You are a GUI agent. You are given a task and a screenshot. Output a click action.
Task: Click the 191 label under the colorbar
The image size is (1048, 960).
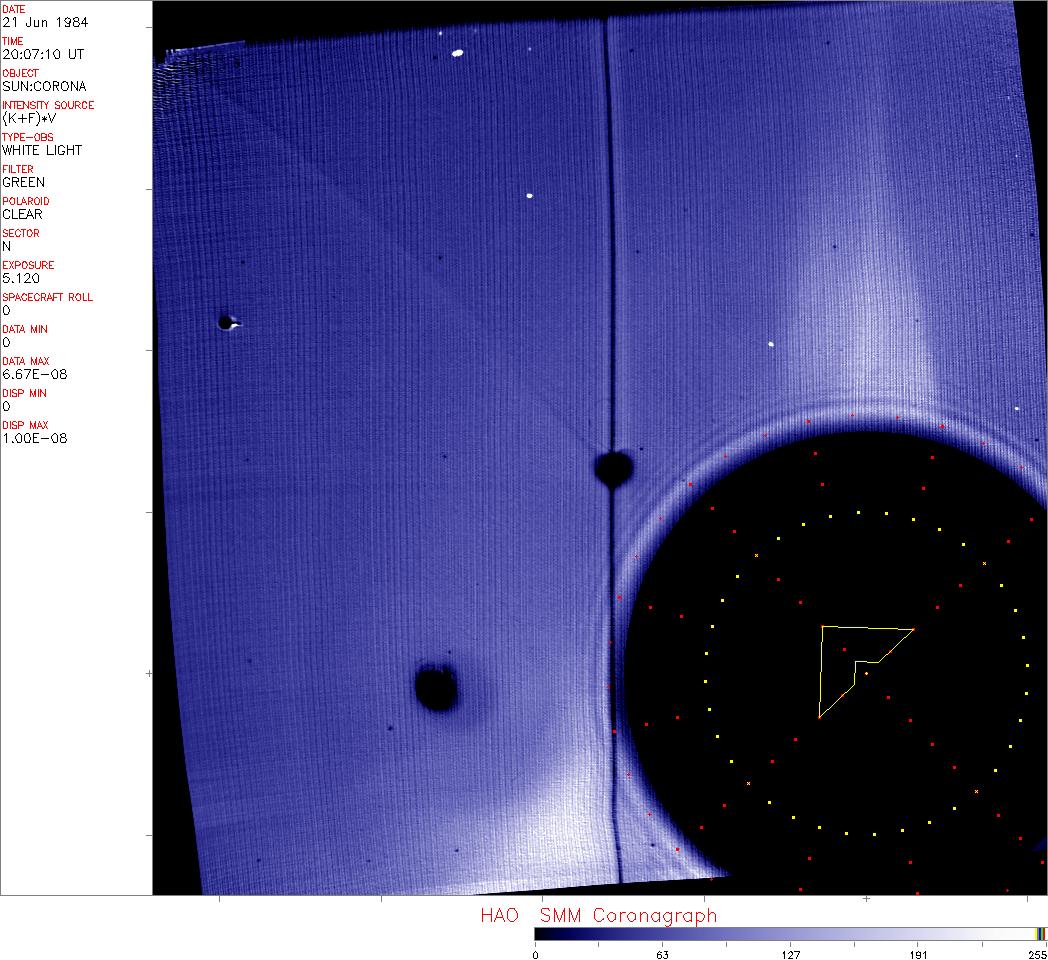tap(918, 953)
